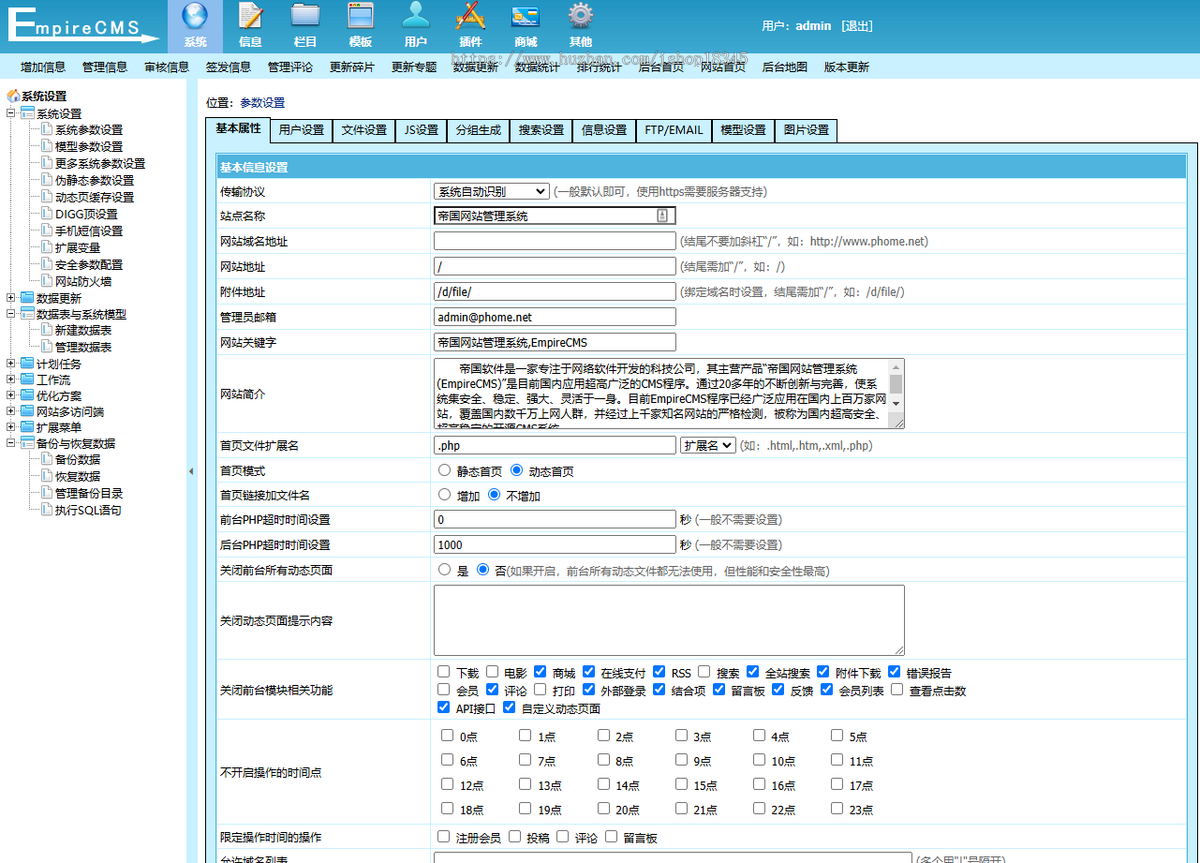Open the 其他 gear icon

(580, 17)
